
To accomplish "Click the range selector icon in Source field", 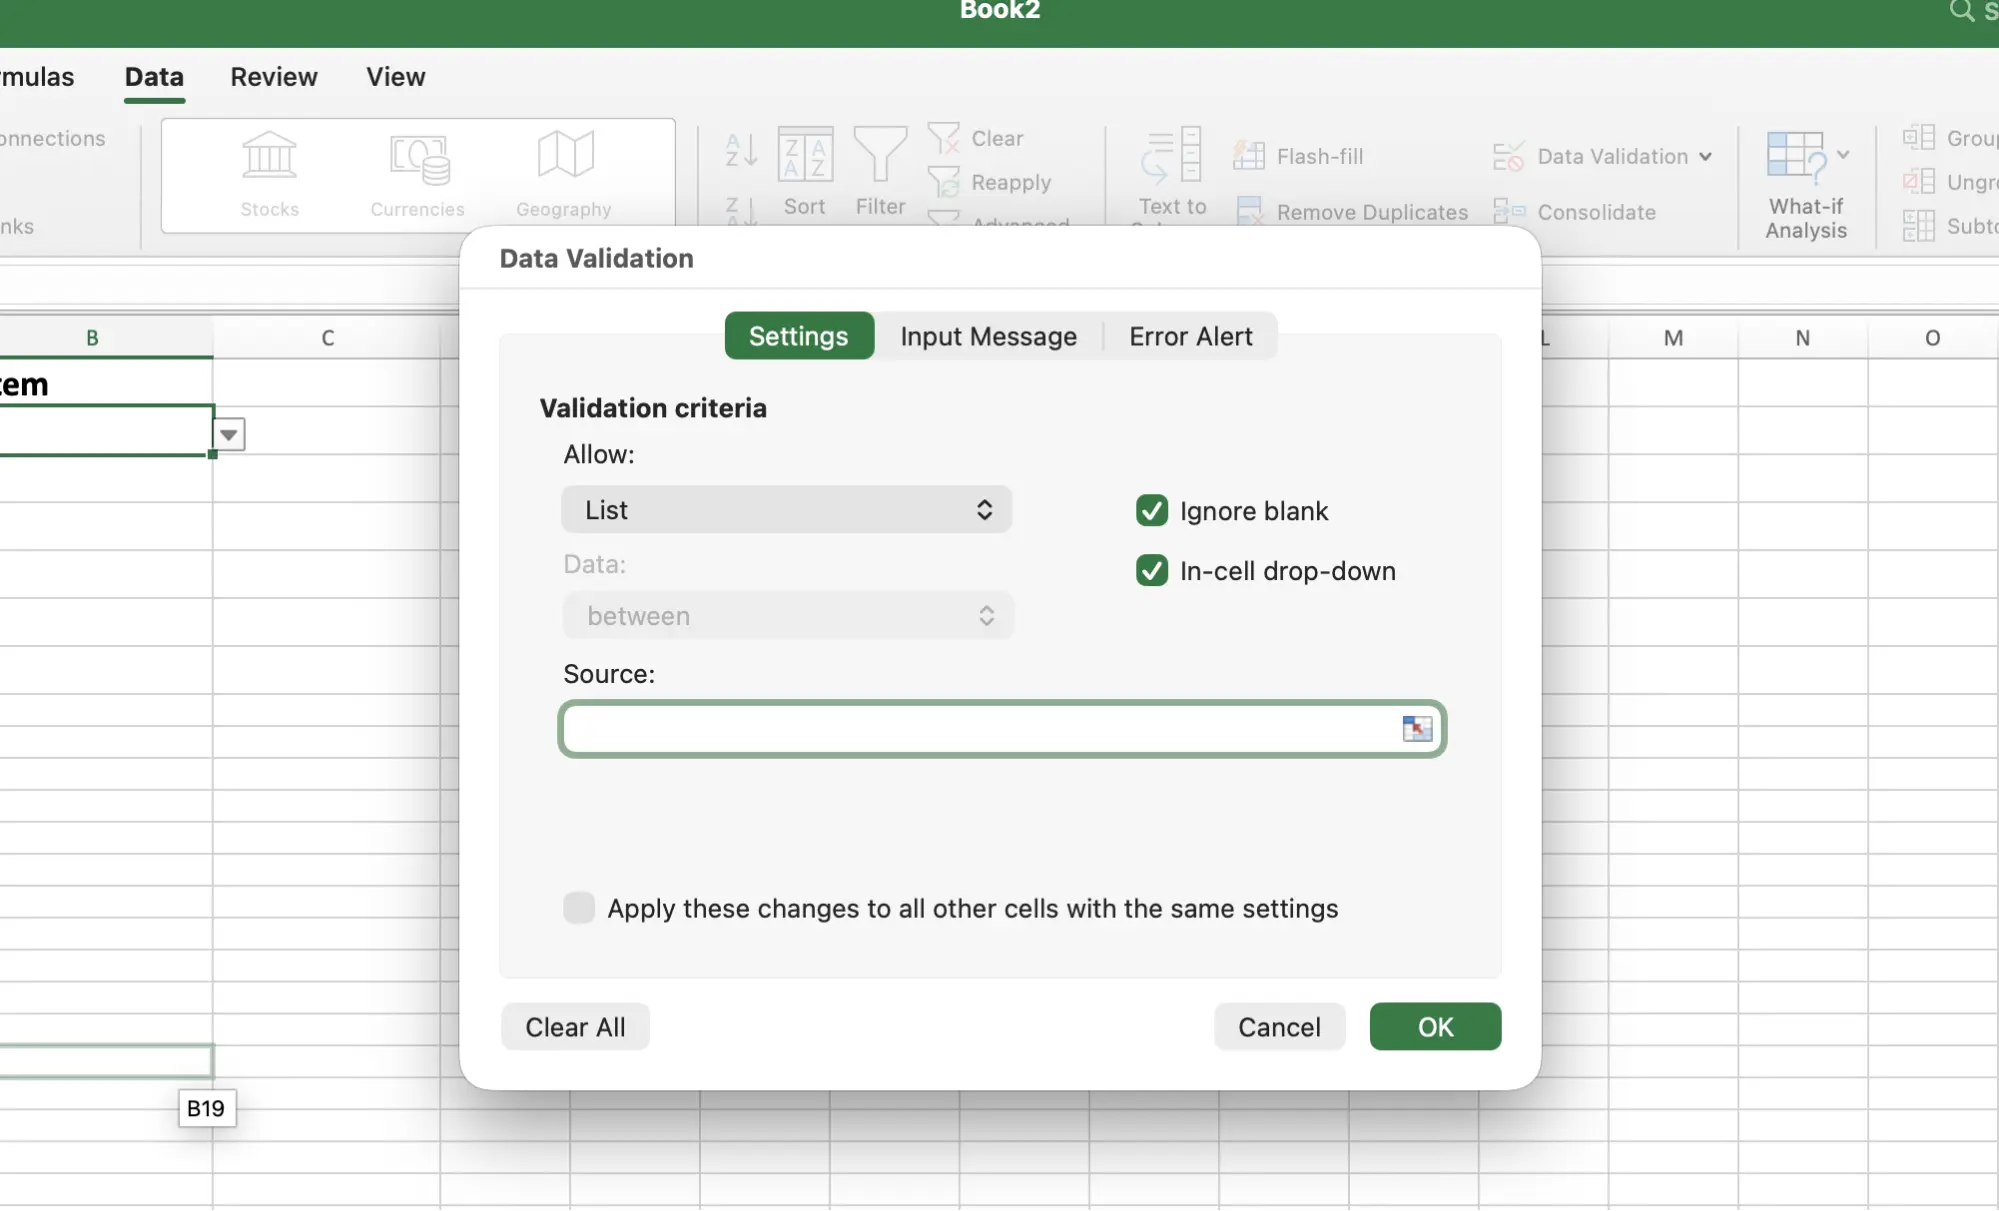I will point(1417,729).
